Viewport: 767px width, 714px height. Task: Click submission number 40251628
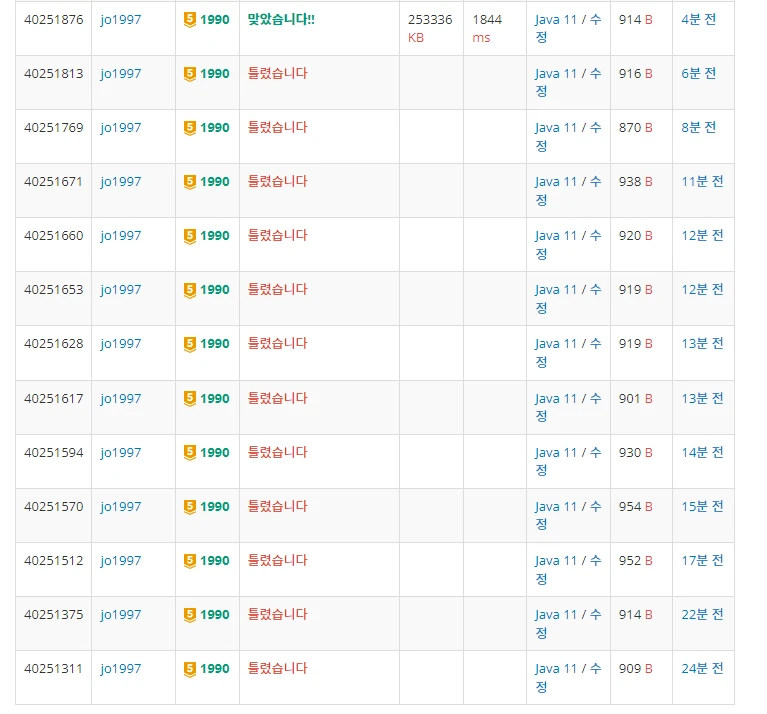[54, 344]
